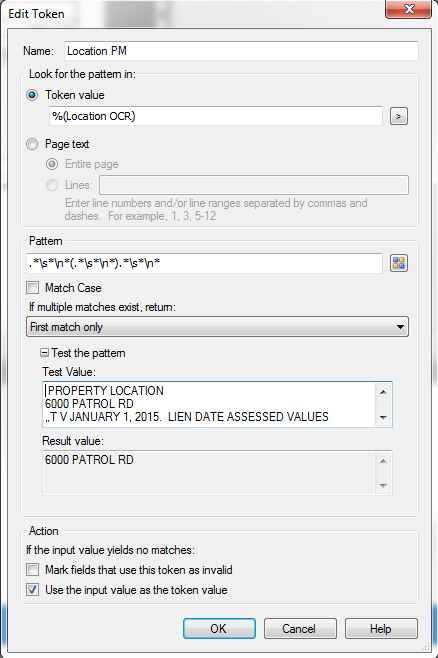Click the Result value scrollbar down arrow
This screenshot has height=658, width=438.
pyautogui.click(x=383, y=486)
